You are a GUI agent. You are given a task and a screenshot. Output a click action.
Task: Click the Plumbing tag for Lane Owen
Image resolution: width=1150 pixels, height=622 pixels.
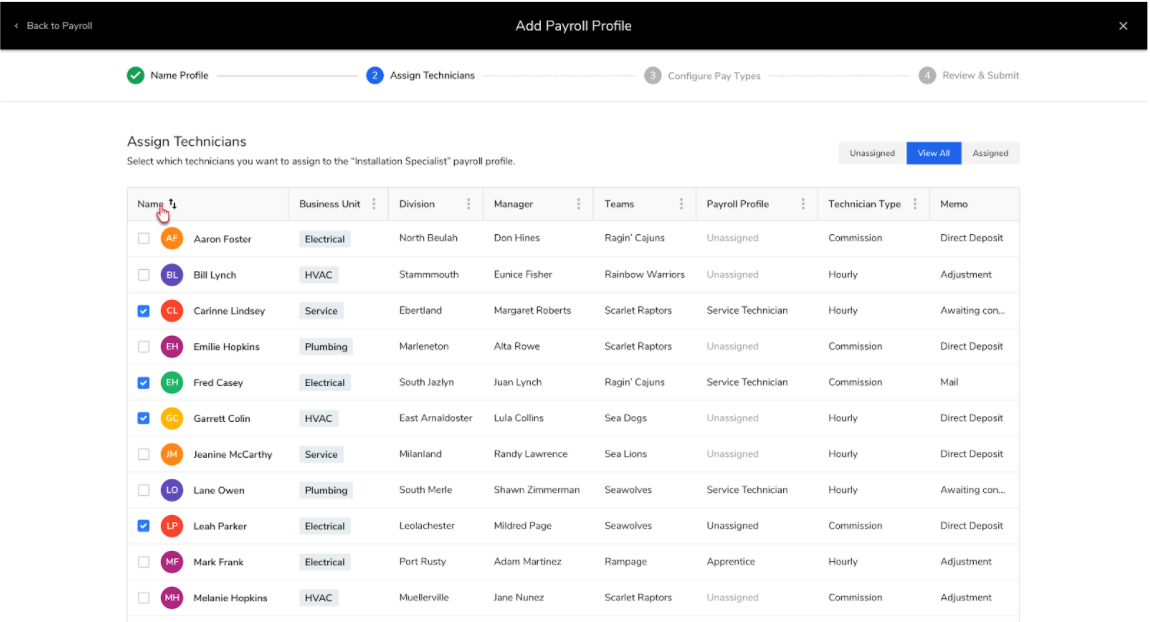326,491
